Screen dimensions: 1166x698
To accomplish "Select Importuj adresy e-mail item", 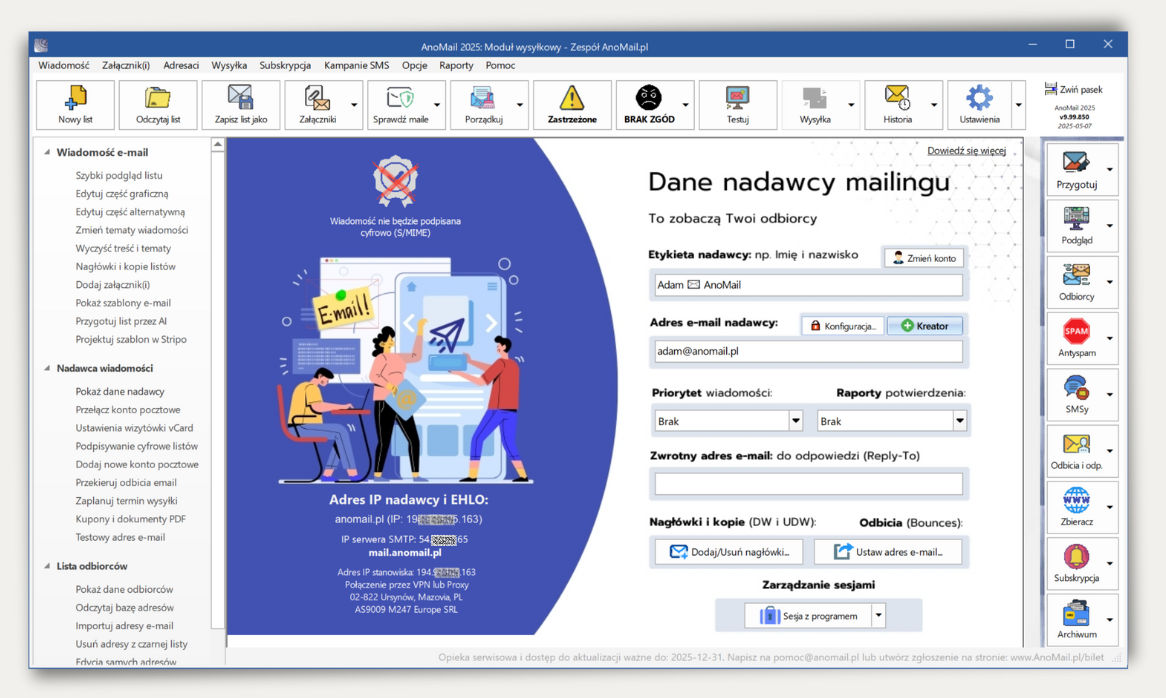I will point(124,626).
